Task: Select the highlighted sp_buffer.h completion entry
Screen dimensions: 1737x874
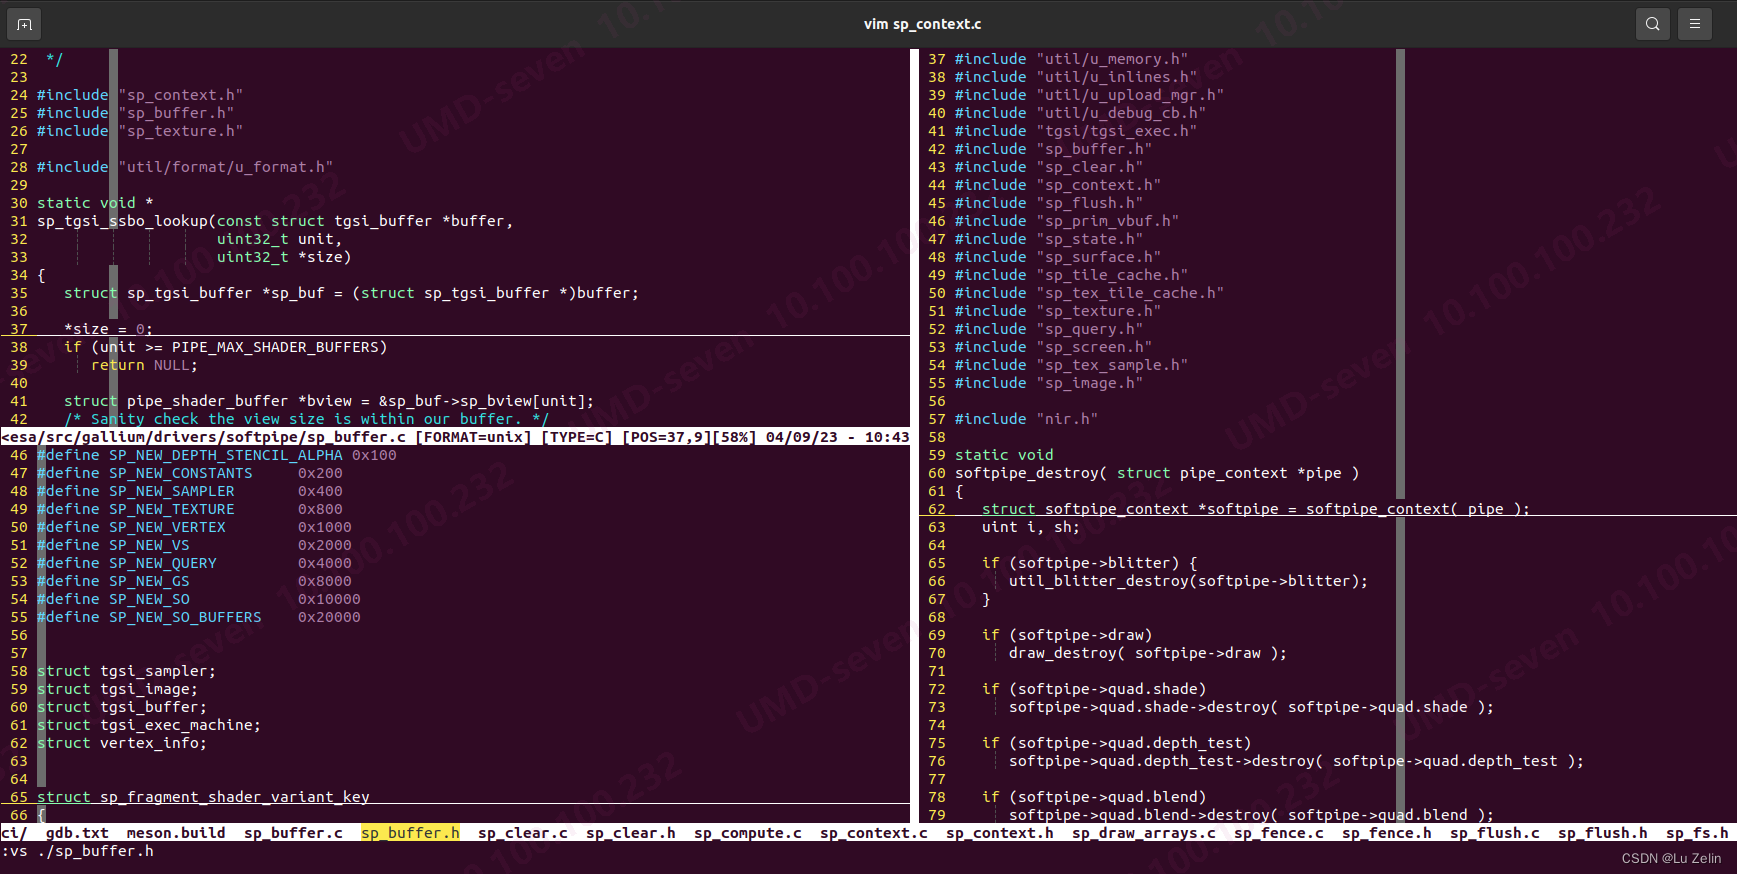Action: click(x=410, y=833)
